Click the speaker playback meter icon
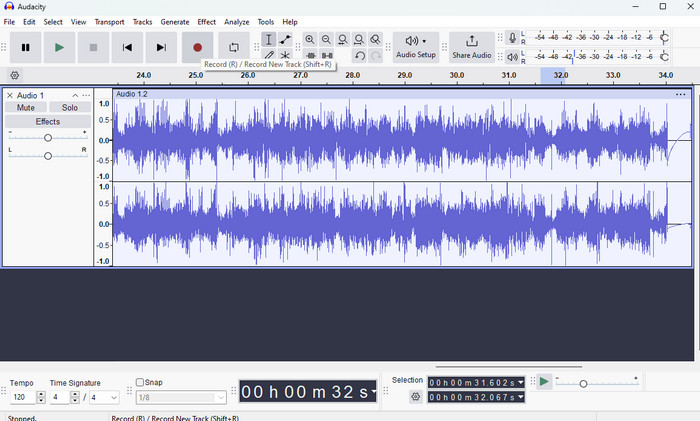Image resolution: width=700 pixels, height=421 pixels. point(512,57)
